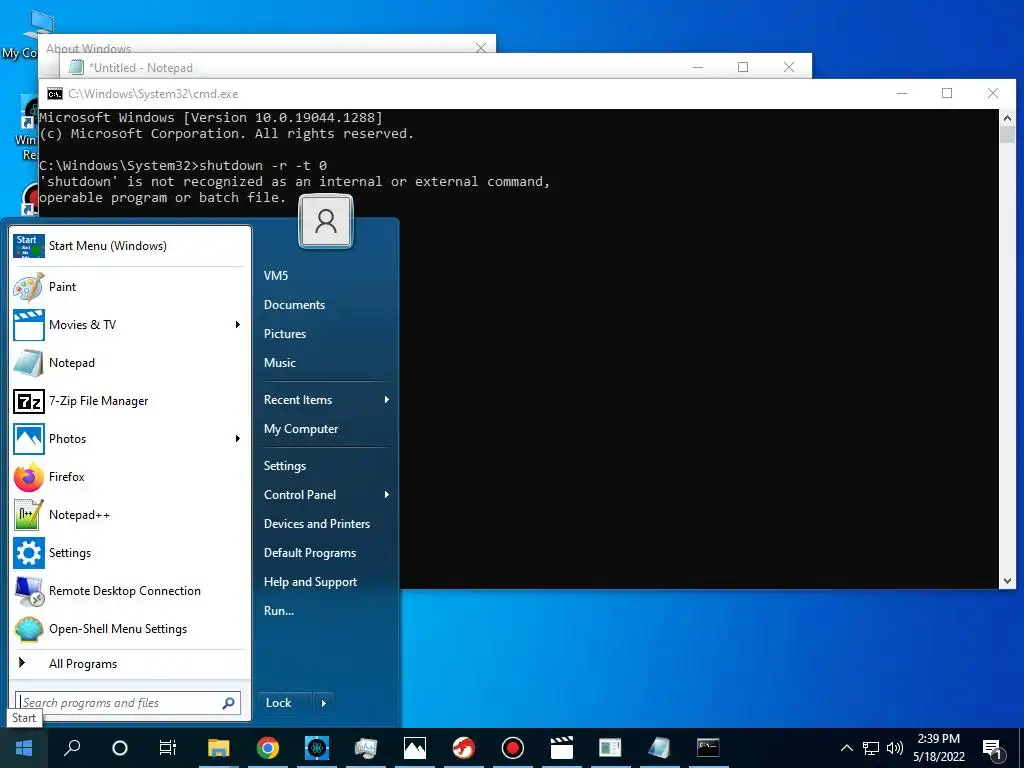Screen dimensions: 1024x768
Task: Click the Windows Start button on taskbar
Action: point(24,748)
